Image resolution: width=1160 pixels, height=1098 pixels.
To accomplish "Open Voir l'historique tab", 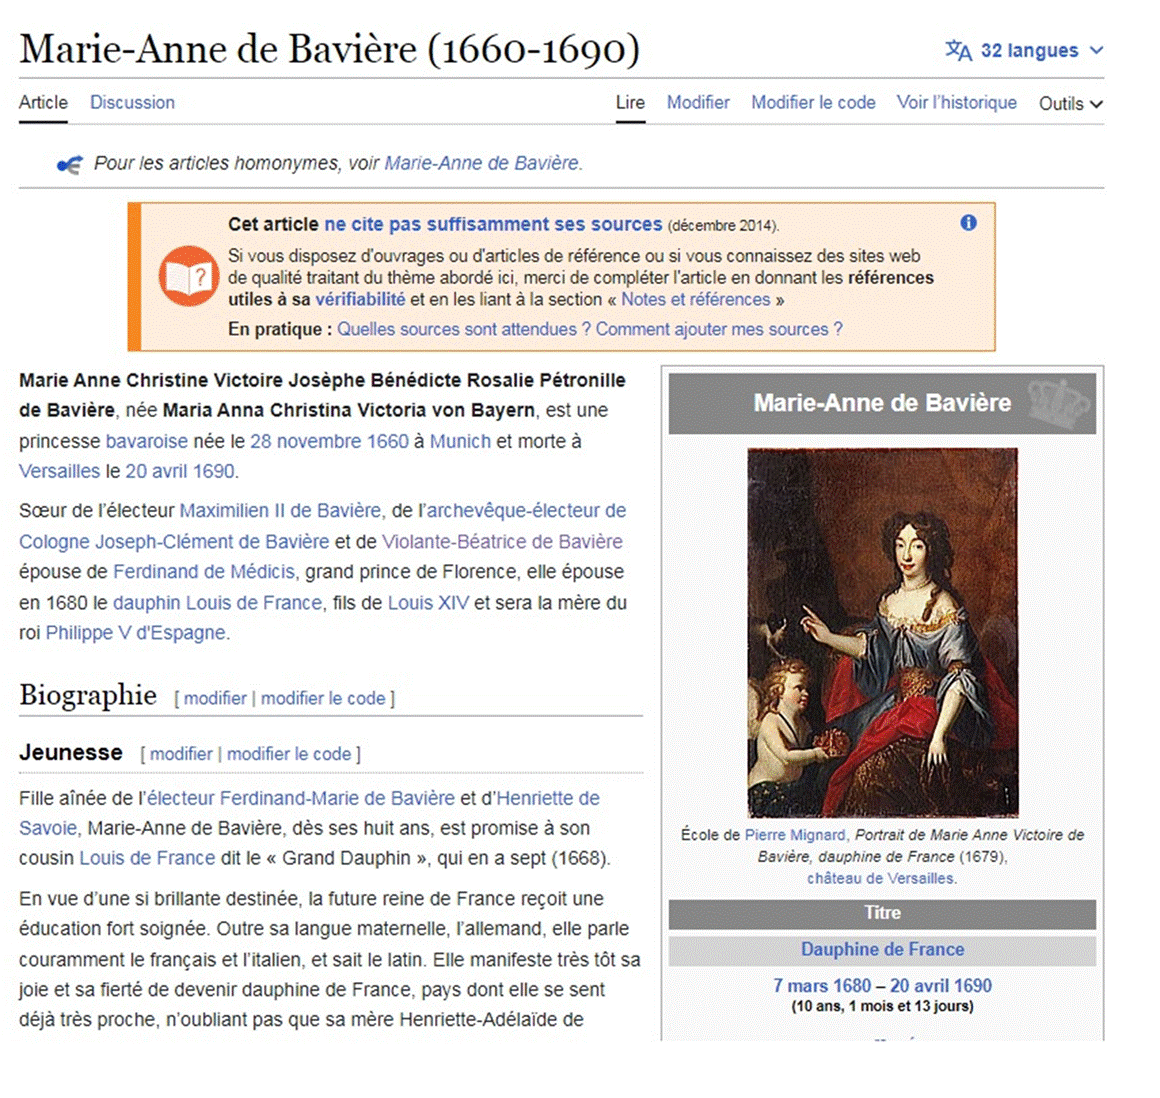I will [957, 102].
